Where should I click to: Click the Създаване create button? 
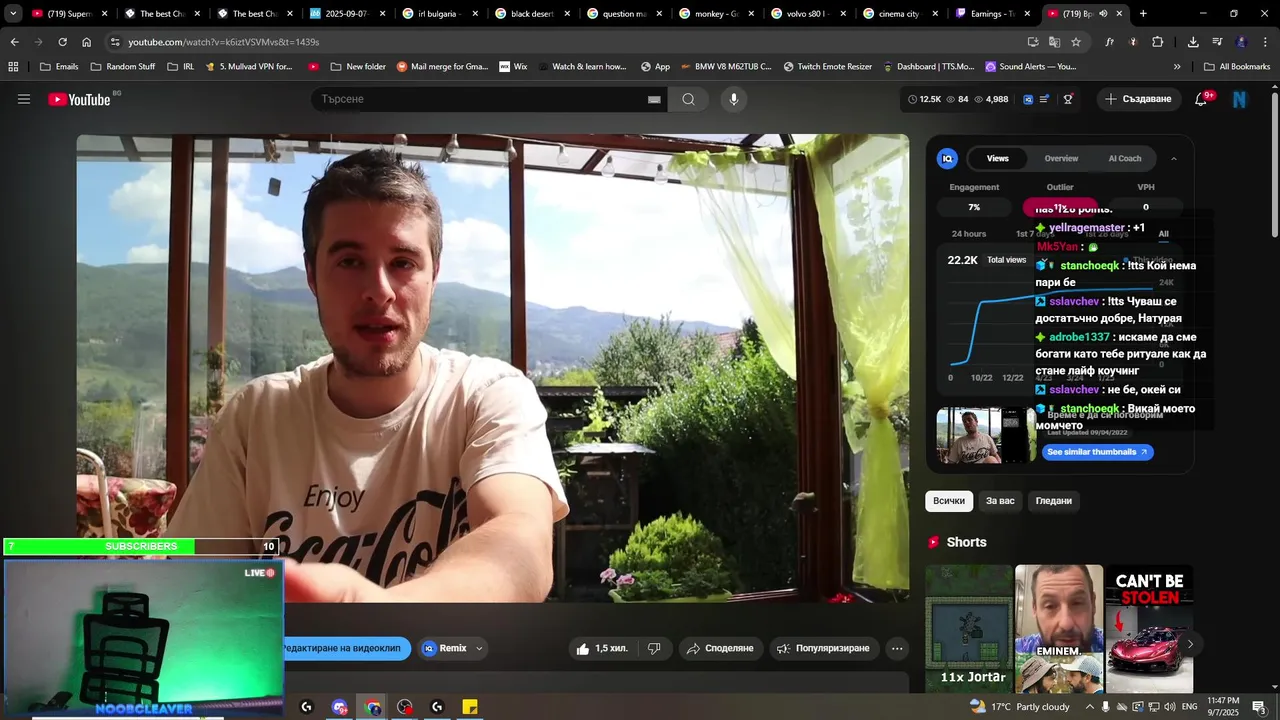click(1137, 99)
